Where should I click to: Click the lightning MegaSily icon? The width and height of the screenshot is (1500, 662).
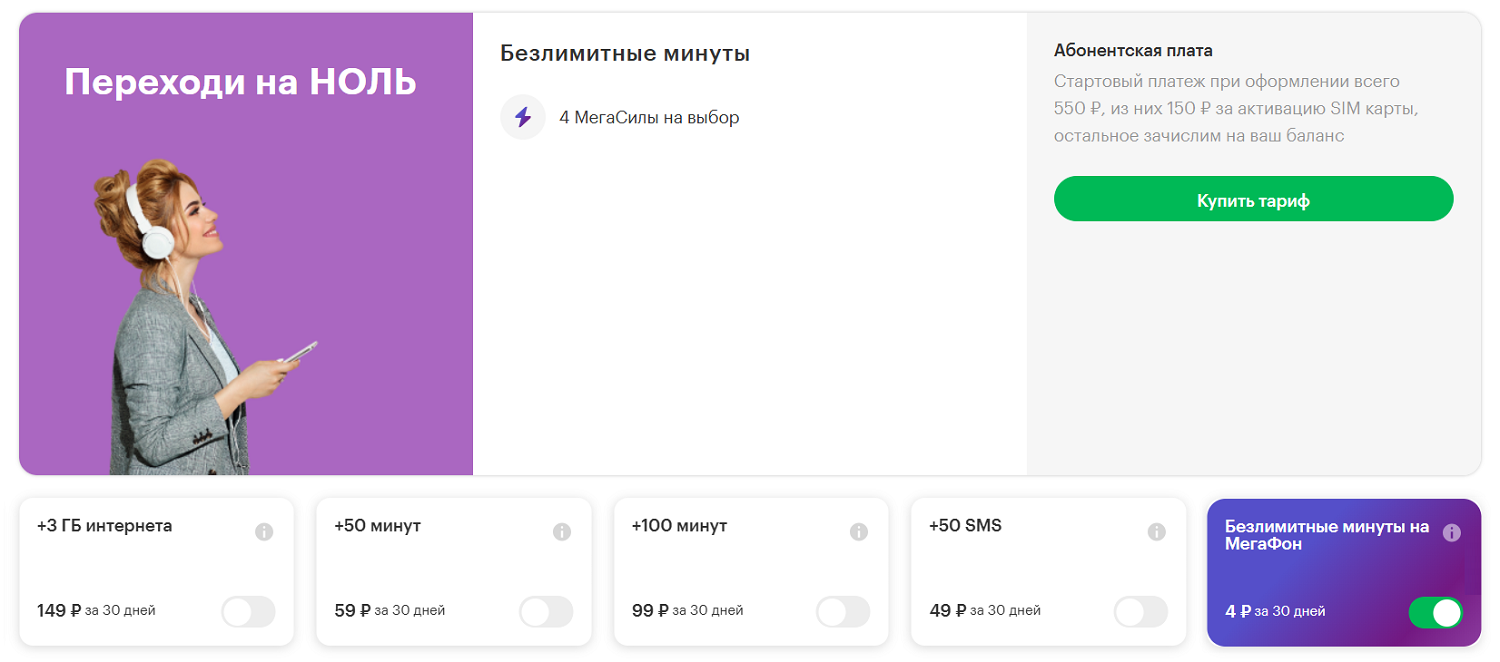tap(523, 117)
